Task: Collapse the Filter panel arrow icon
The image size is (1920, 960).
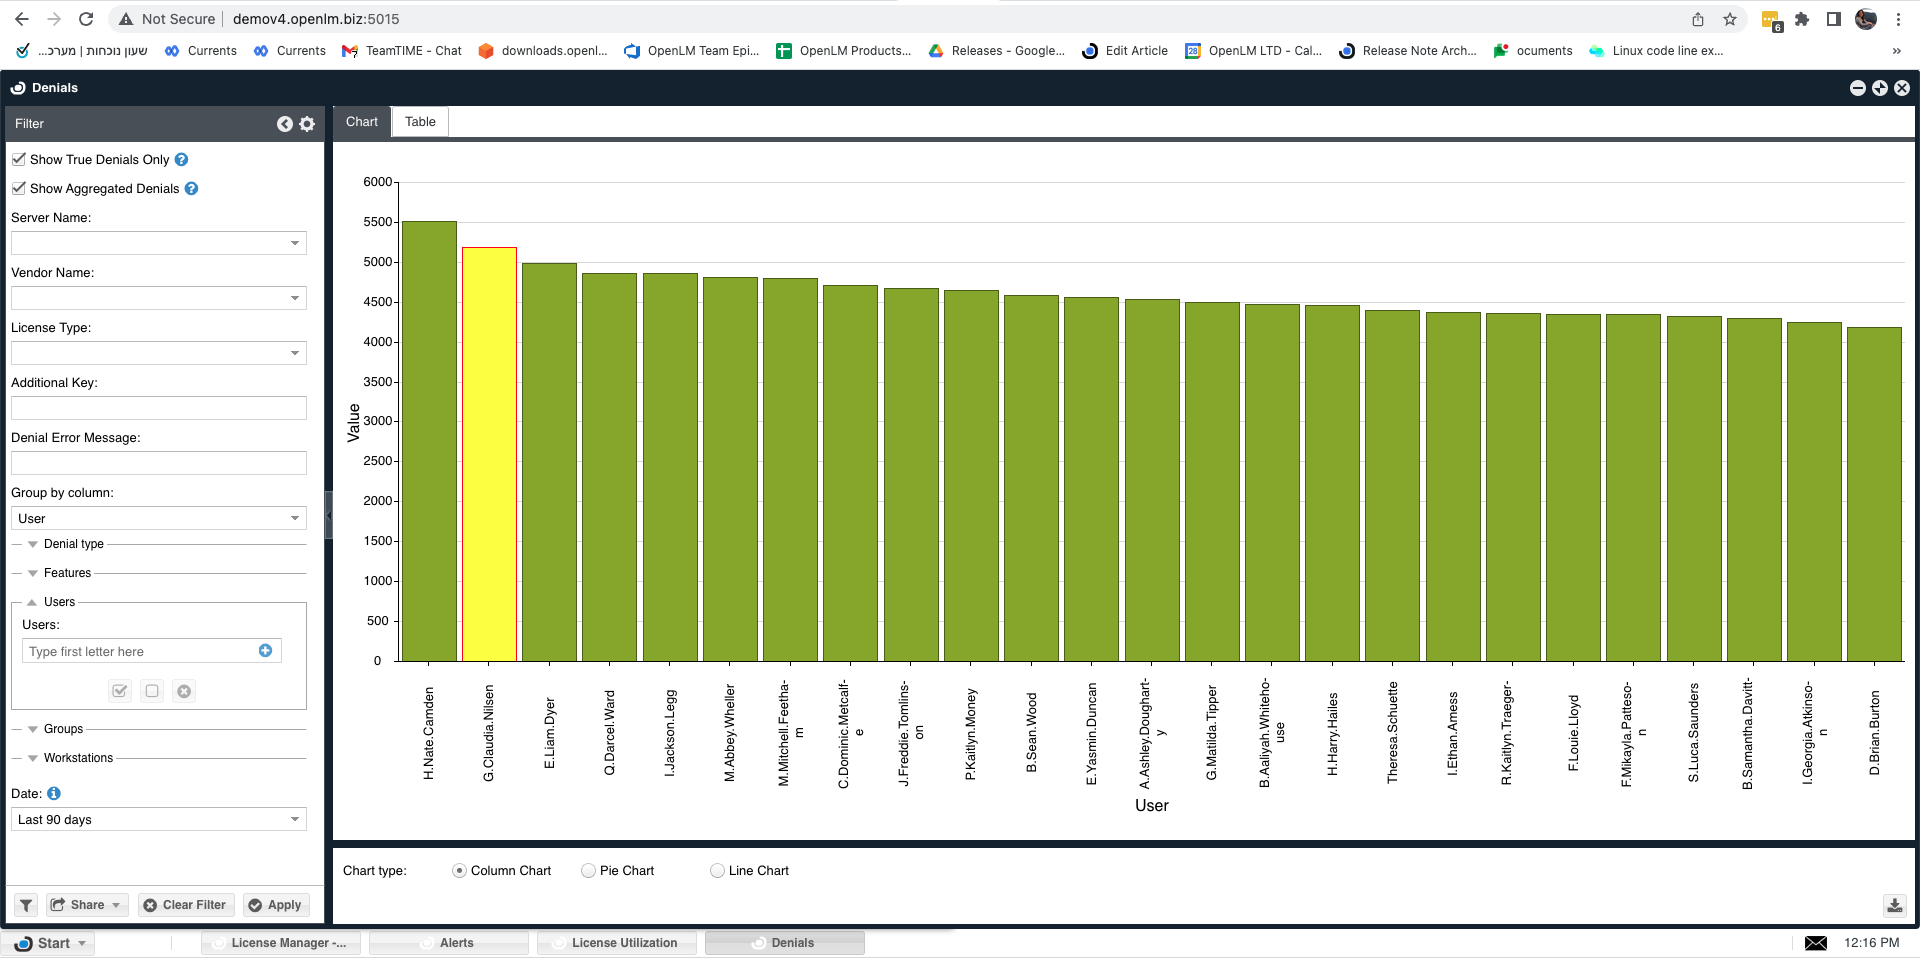Action: (285, 124)
